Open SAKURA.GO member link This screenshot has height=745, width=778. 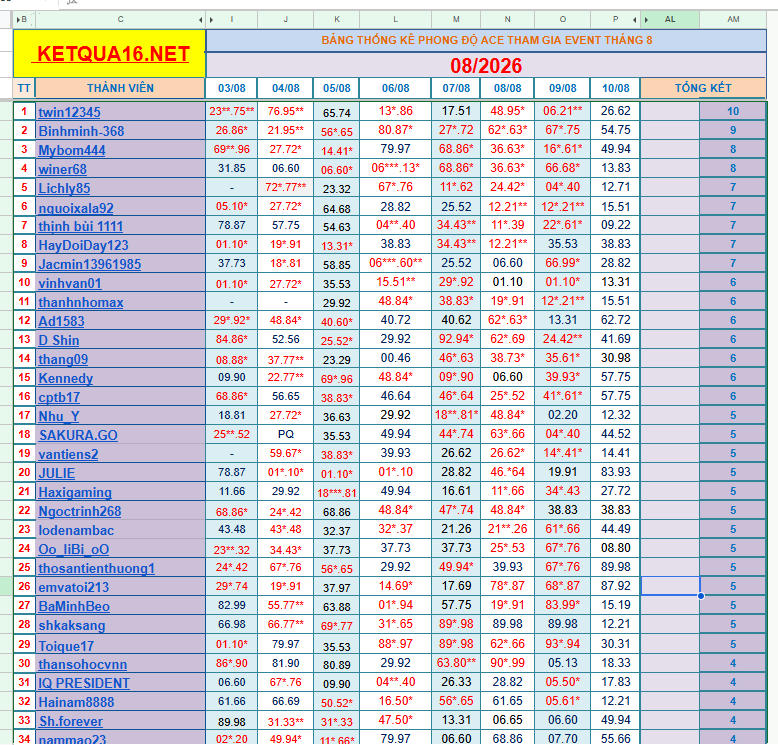click(x=78, y=435)
